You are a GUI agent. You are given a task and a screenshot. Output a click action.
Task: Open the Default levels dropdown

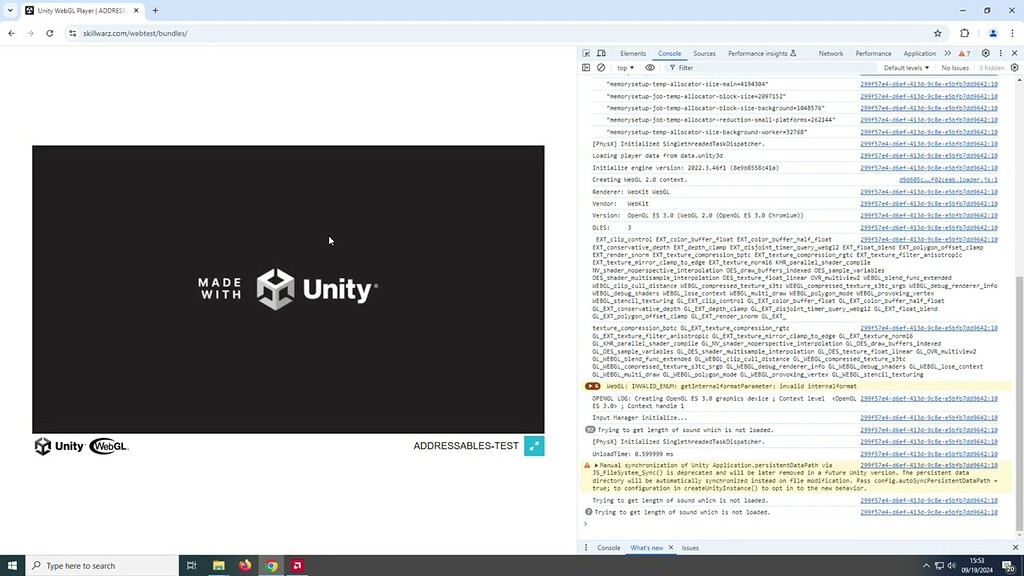pyautogui.click(x=905, y=67)
